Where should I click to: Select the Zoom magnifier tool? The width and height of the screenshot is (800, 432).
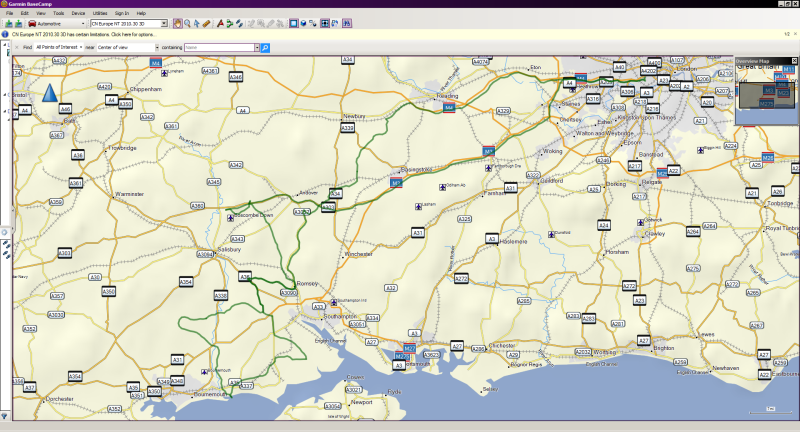point(187,22)
